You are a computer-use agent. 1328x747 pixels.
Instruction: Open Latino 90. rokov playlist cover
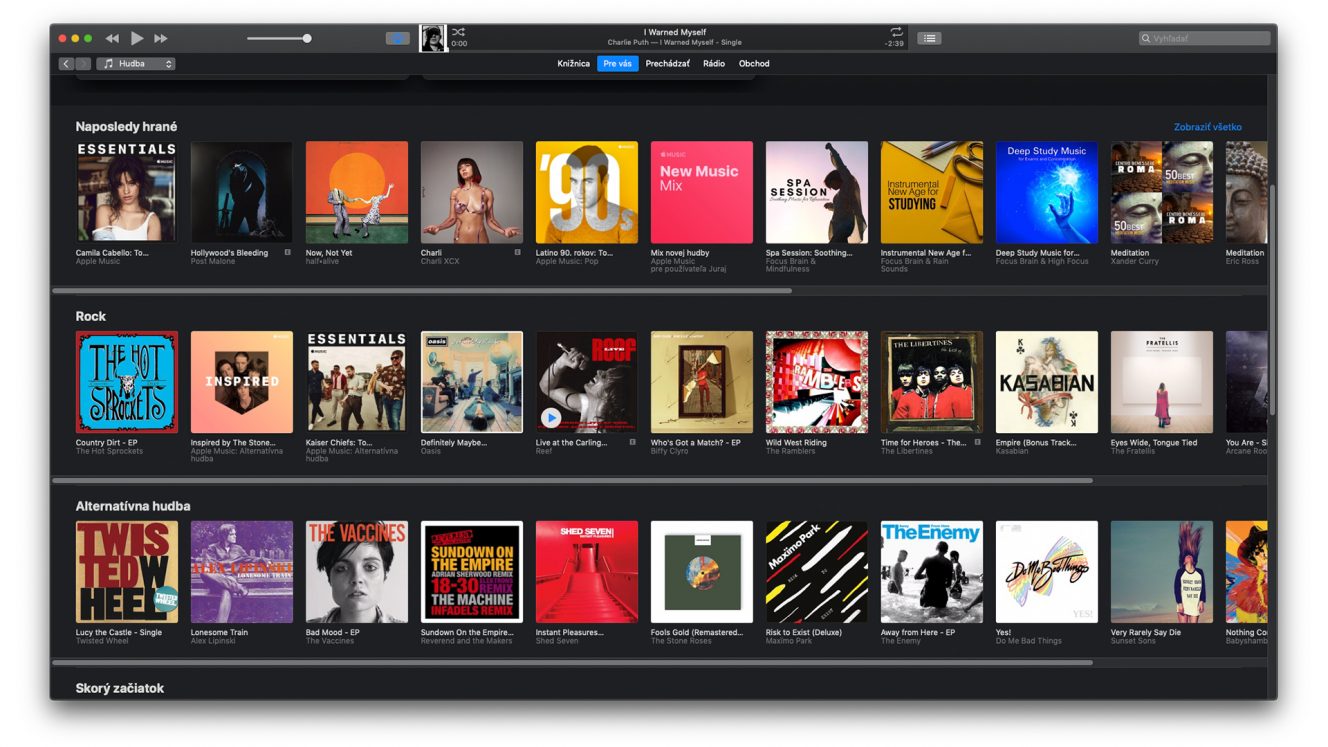tap(587, 192)
